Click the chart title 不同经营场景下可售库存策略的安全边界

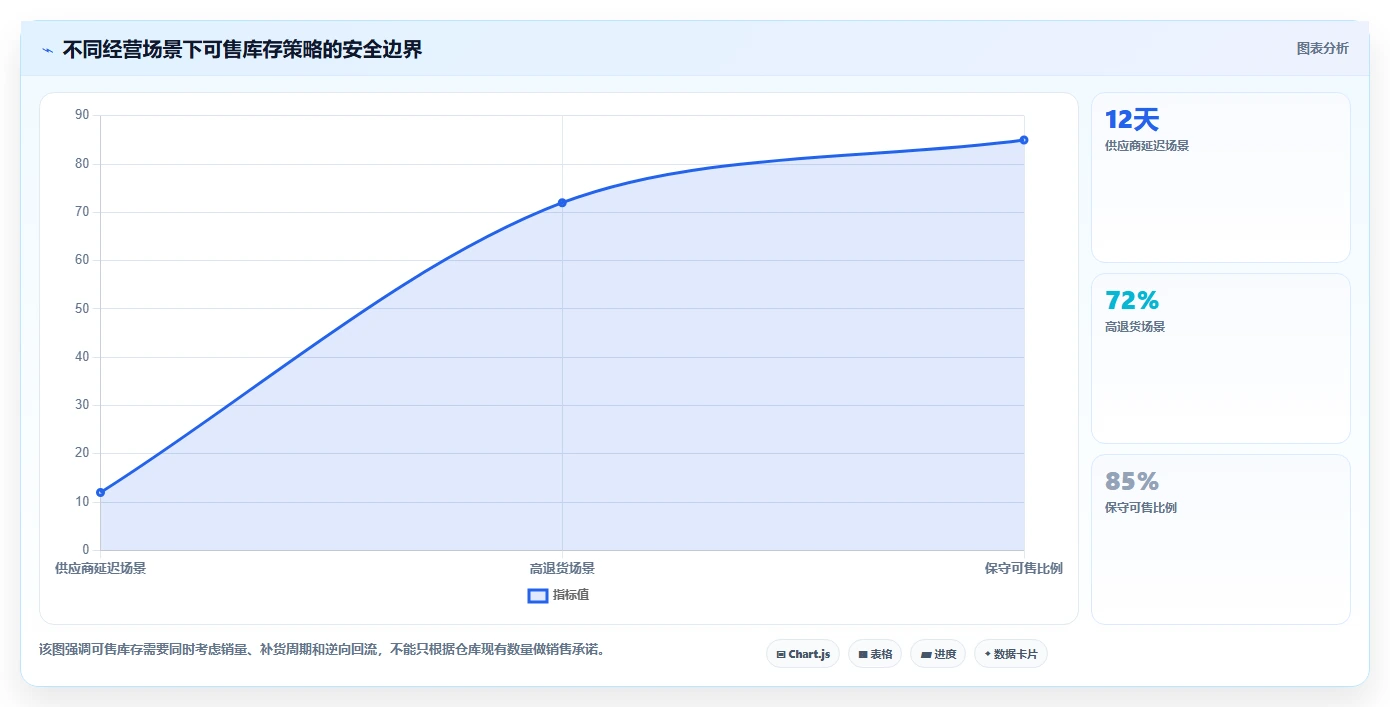coord(243,50)
